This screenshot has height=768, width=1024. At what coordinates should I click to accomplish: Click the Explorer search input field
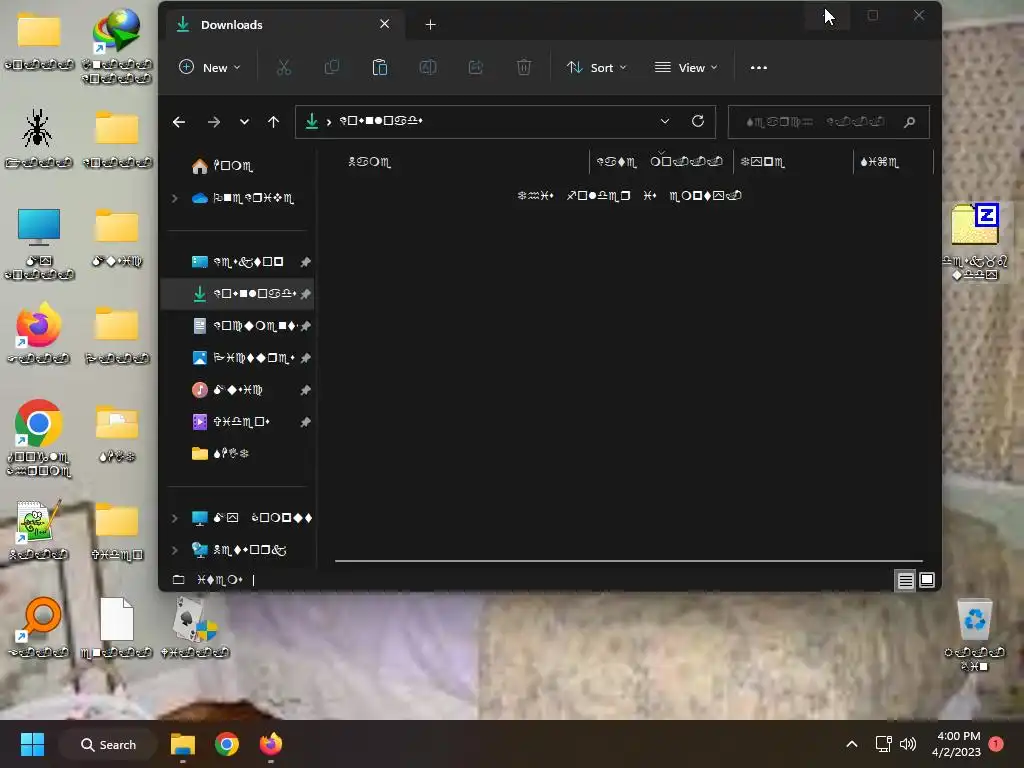[x=829, y=122]
